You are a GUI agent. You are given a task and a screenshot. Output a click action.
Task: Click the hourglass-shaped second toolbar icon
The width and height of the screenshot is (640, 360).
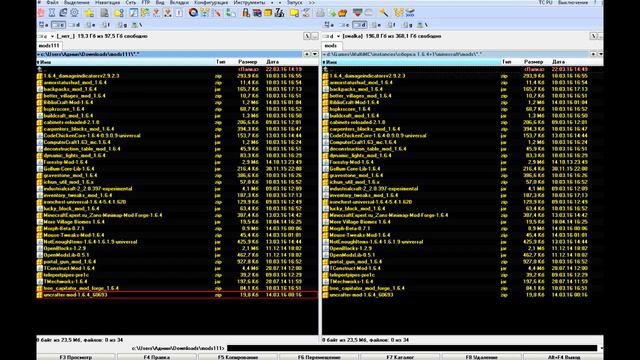coord(52,13)
